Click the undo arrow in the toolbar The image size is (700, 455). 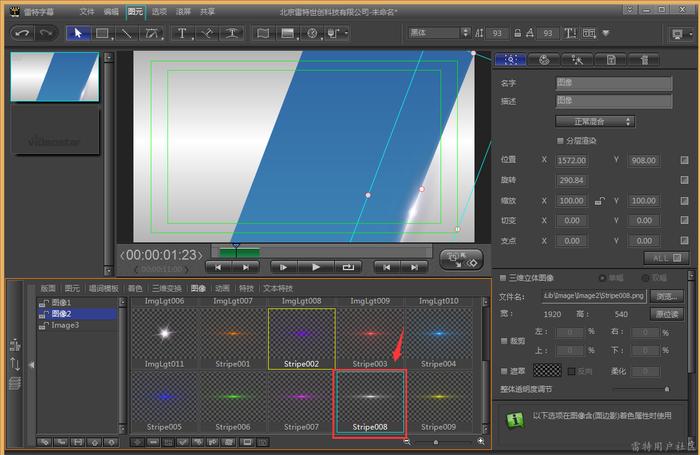tap(22, 33)
